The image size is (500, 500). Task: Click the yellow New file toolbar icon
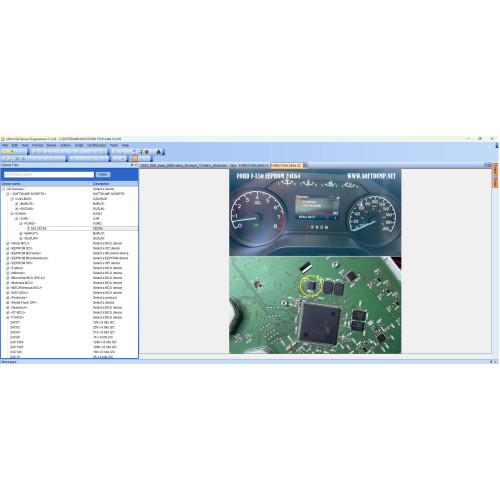coord(5,152)
